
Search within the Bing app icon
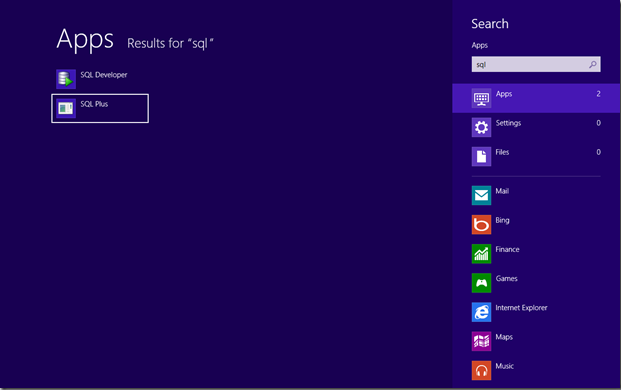pos(481,224)
